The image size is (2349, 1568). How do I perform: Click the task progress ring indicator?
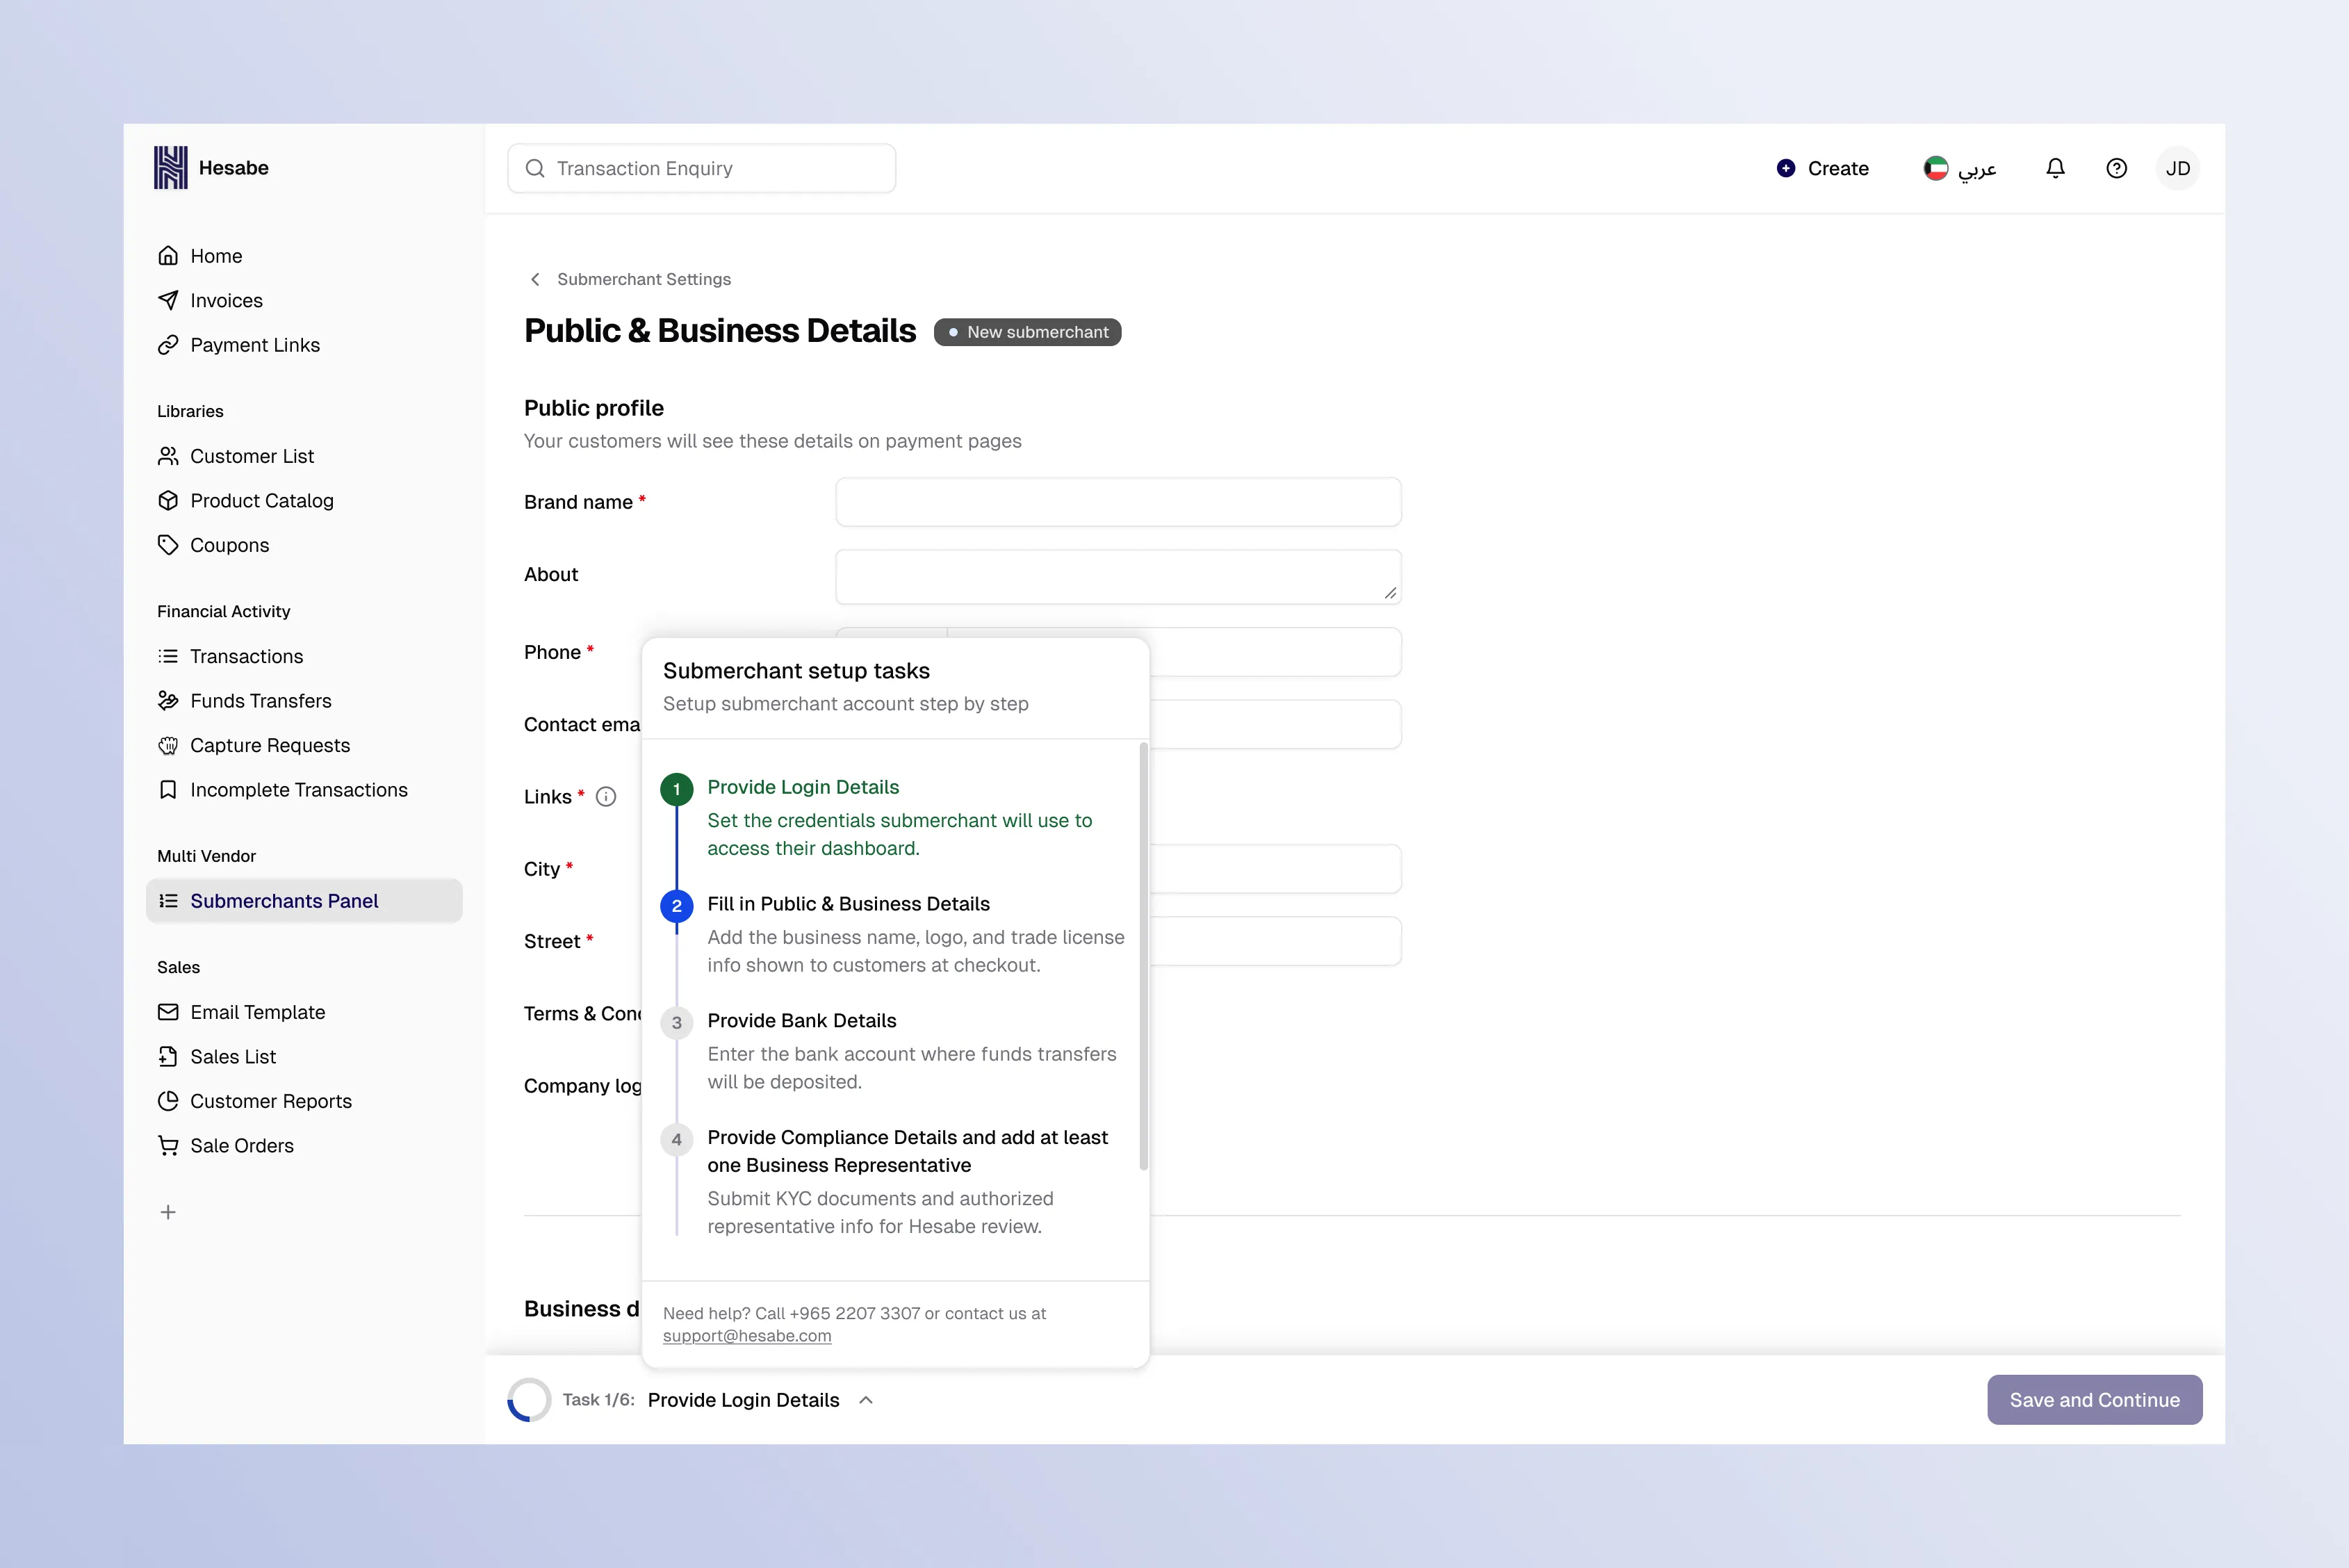pyautogui.click(x=529, y=1400)
